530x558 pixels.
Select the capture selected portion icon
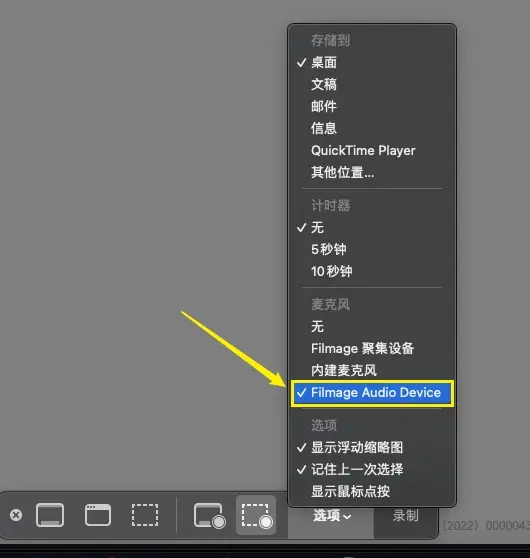(145, 515)
